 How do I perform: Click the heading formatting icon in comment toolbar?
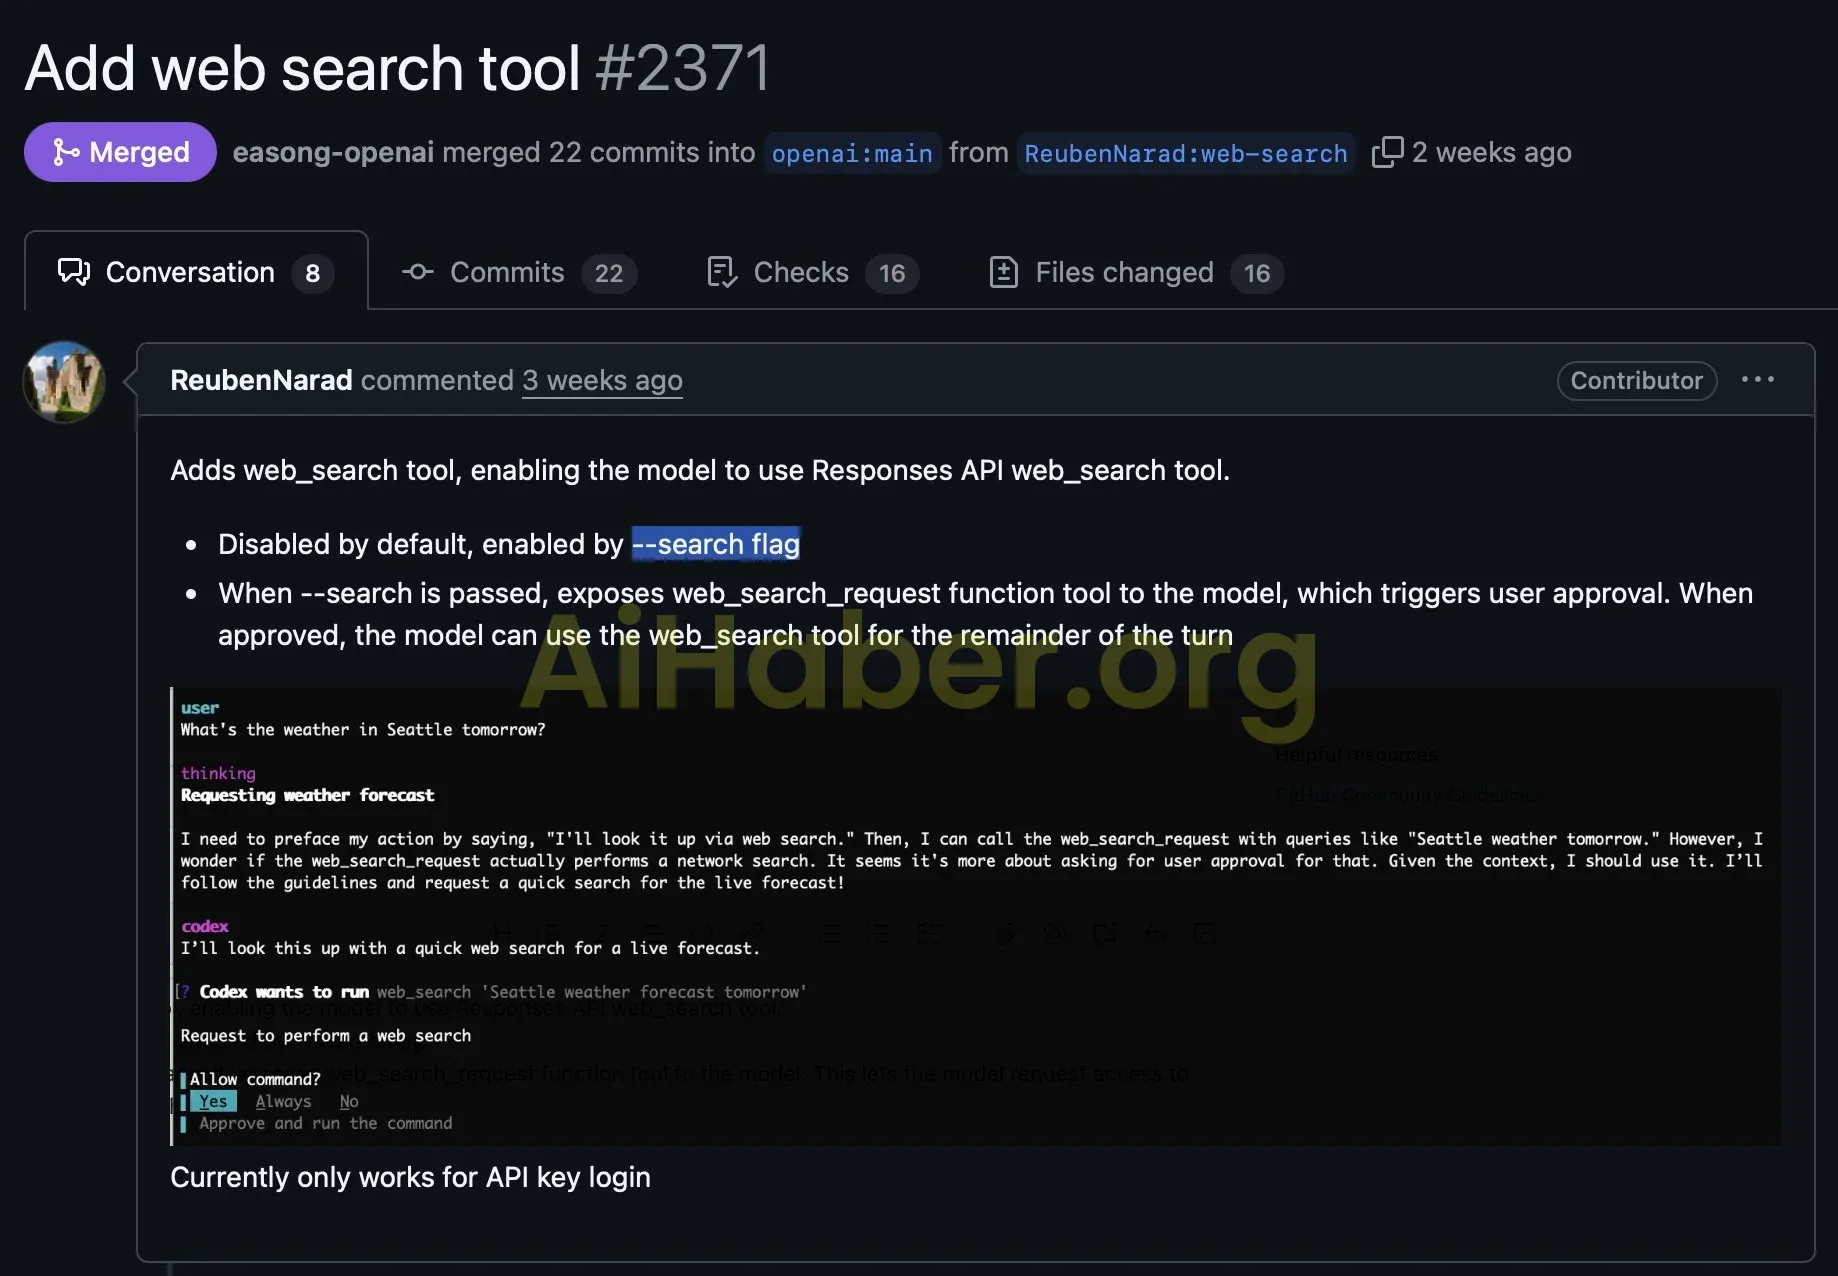(x=502, y=932)
